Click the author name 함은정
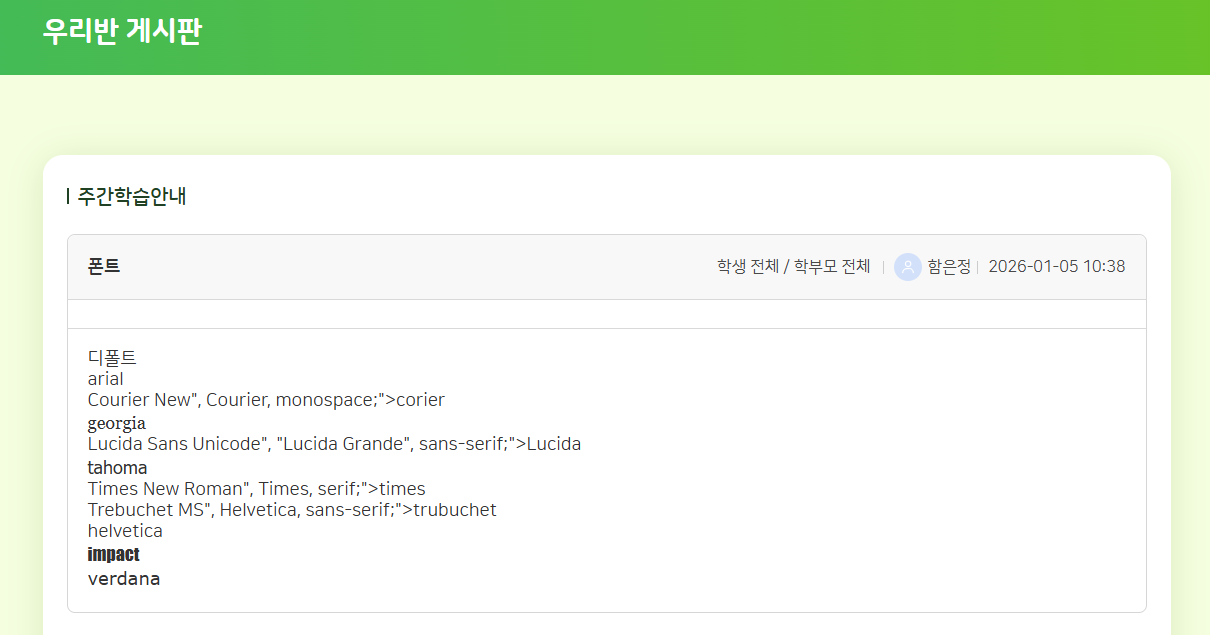Screen dimensions: 1210x635 point(949,267)
